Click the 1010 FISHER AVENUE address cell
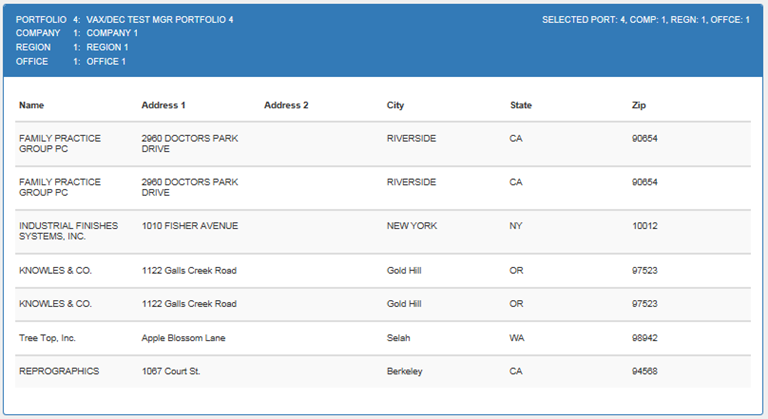Viewport: 768px width, 419px height. click(x=190, y=226)
